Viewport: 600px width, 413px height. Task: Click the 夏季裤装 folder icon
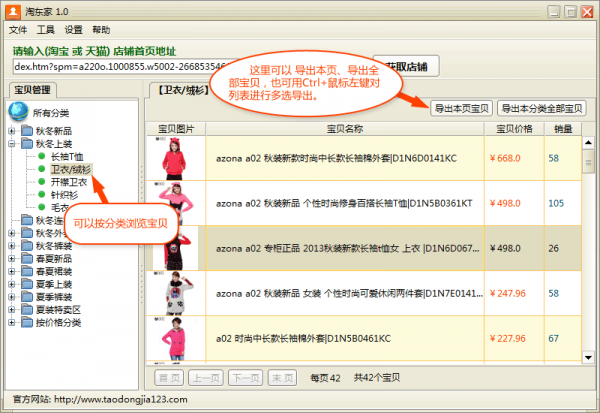[27, 297]
